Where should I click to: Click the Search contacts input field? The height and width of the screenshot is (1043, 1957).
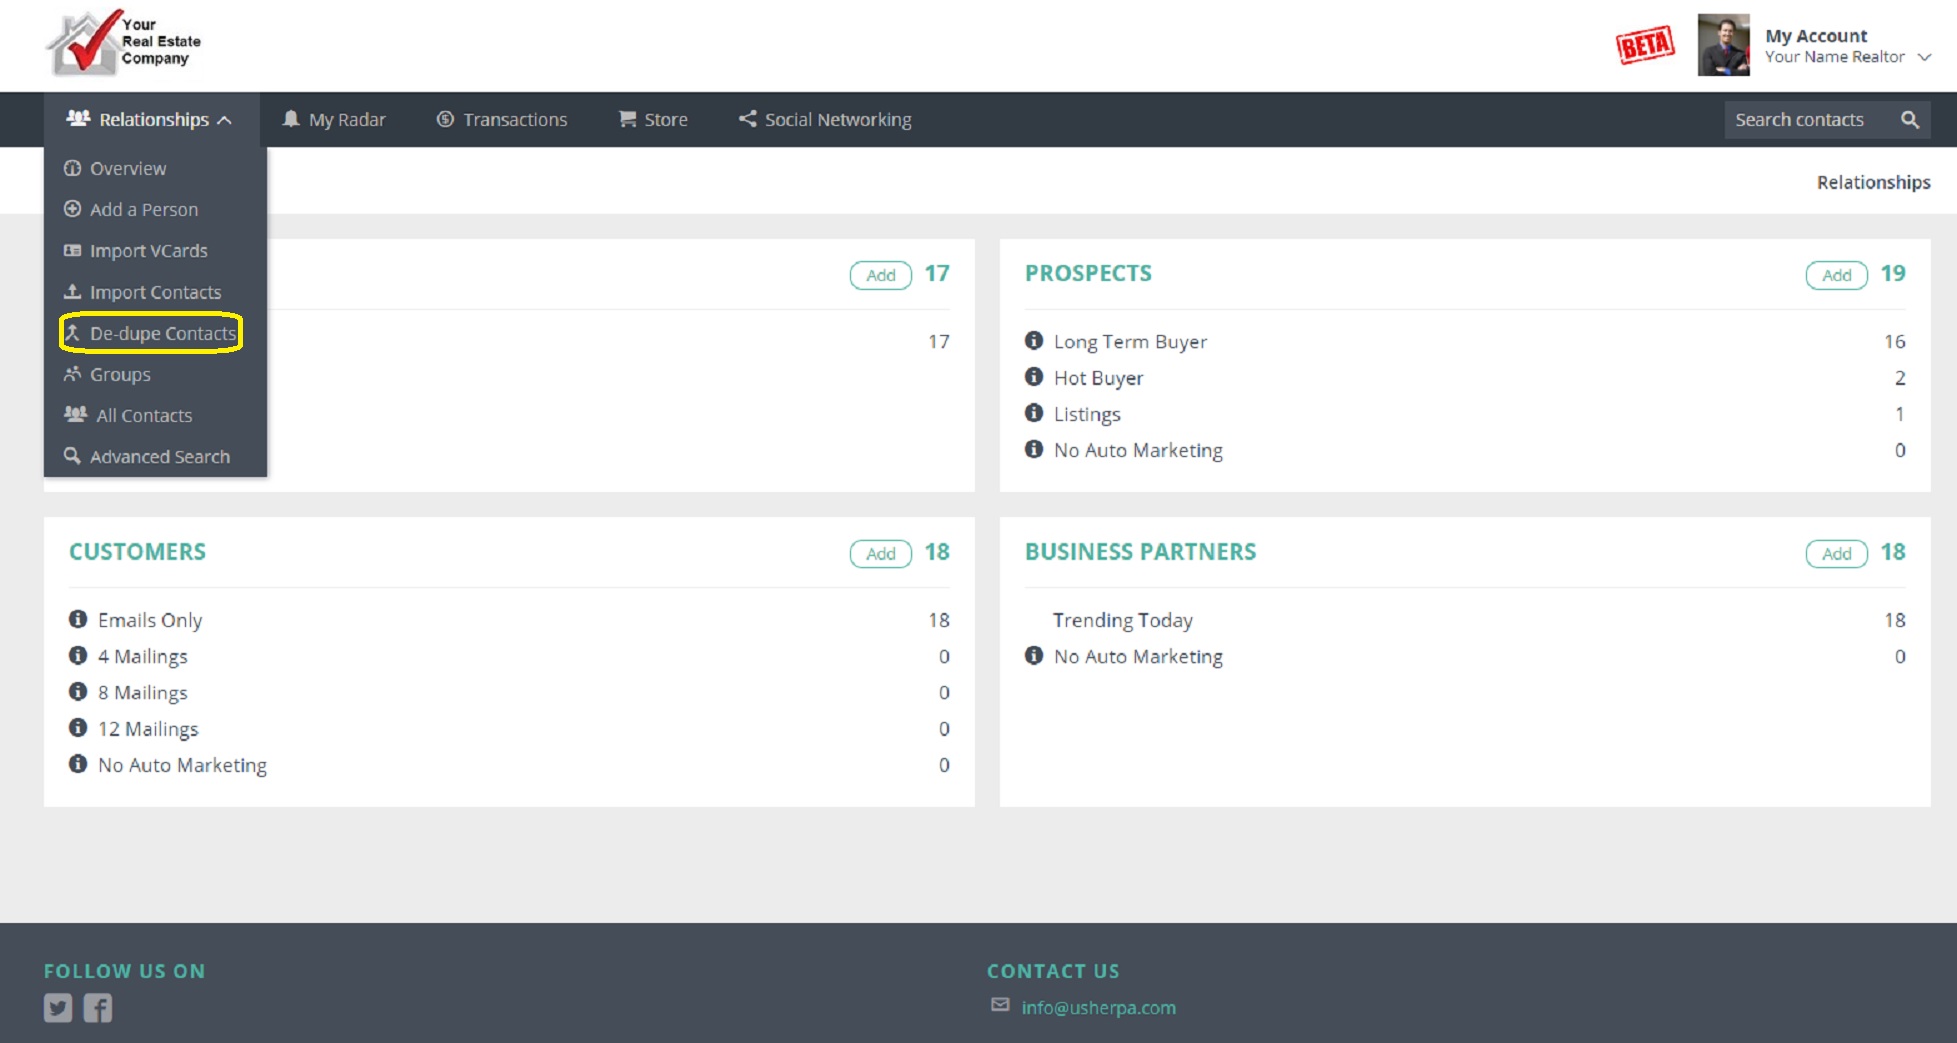[x=1800, y=119]
